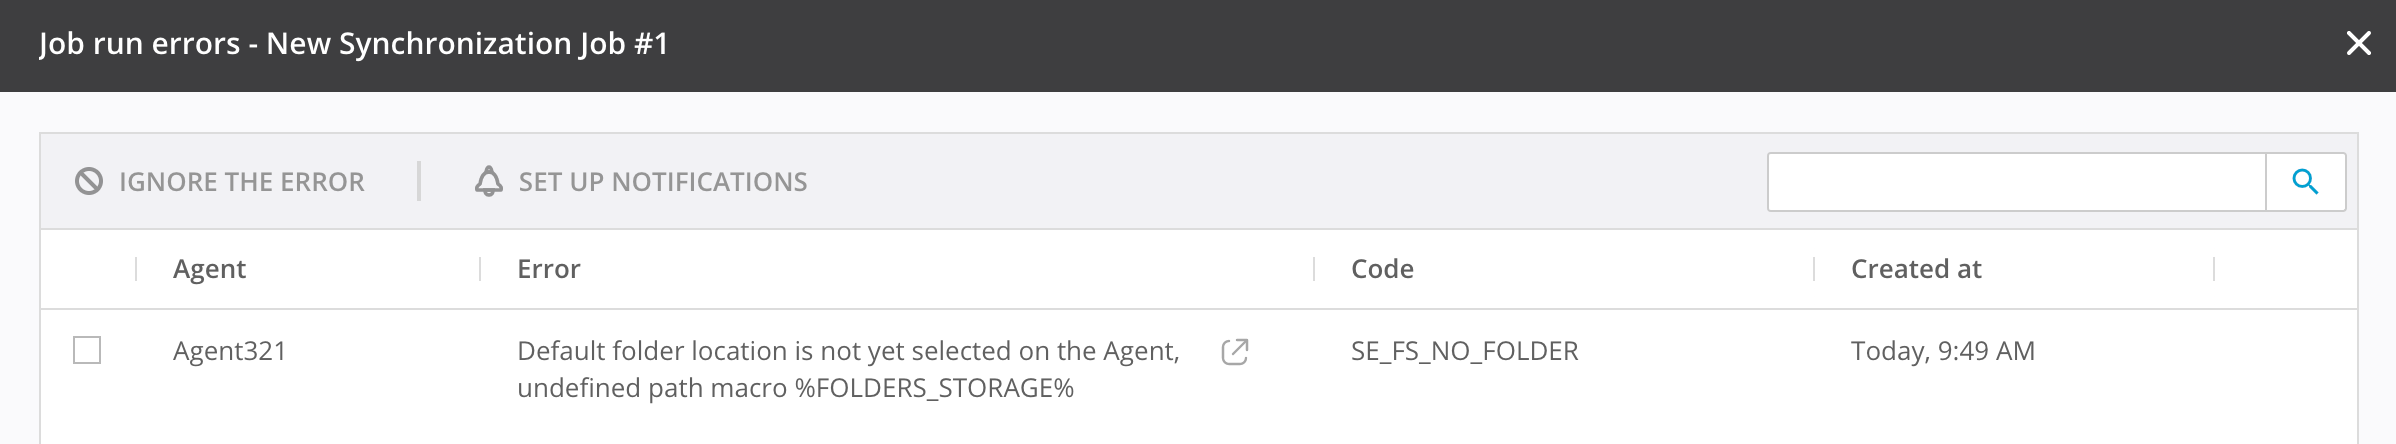Image resolution: width=2396 pixels, height=444 pixels.
Task: Open the external link icon beside error
Action: coord(1235,352)
